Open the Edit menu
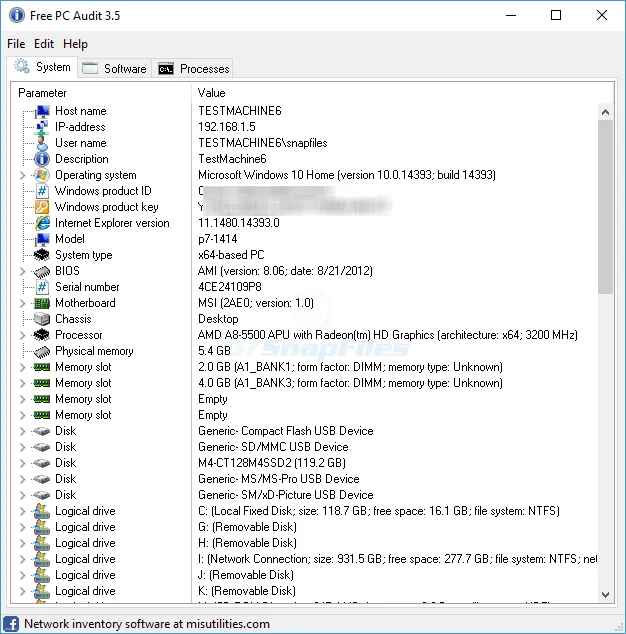626x634 pixels. pyautogui.click(x=44, y=44)
